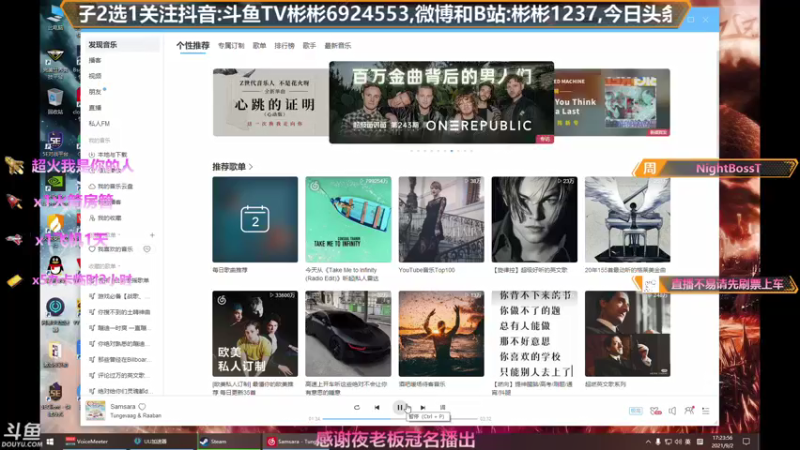Screen dimensions: 800x450
Task: Open the You Think a Last banner
Action: pos(612,103)
